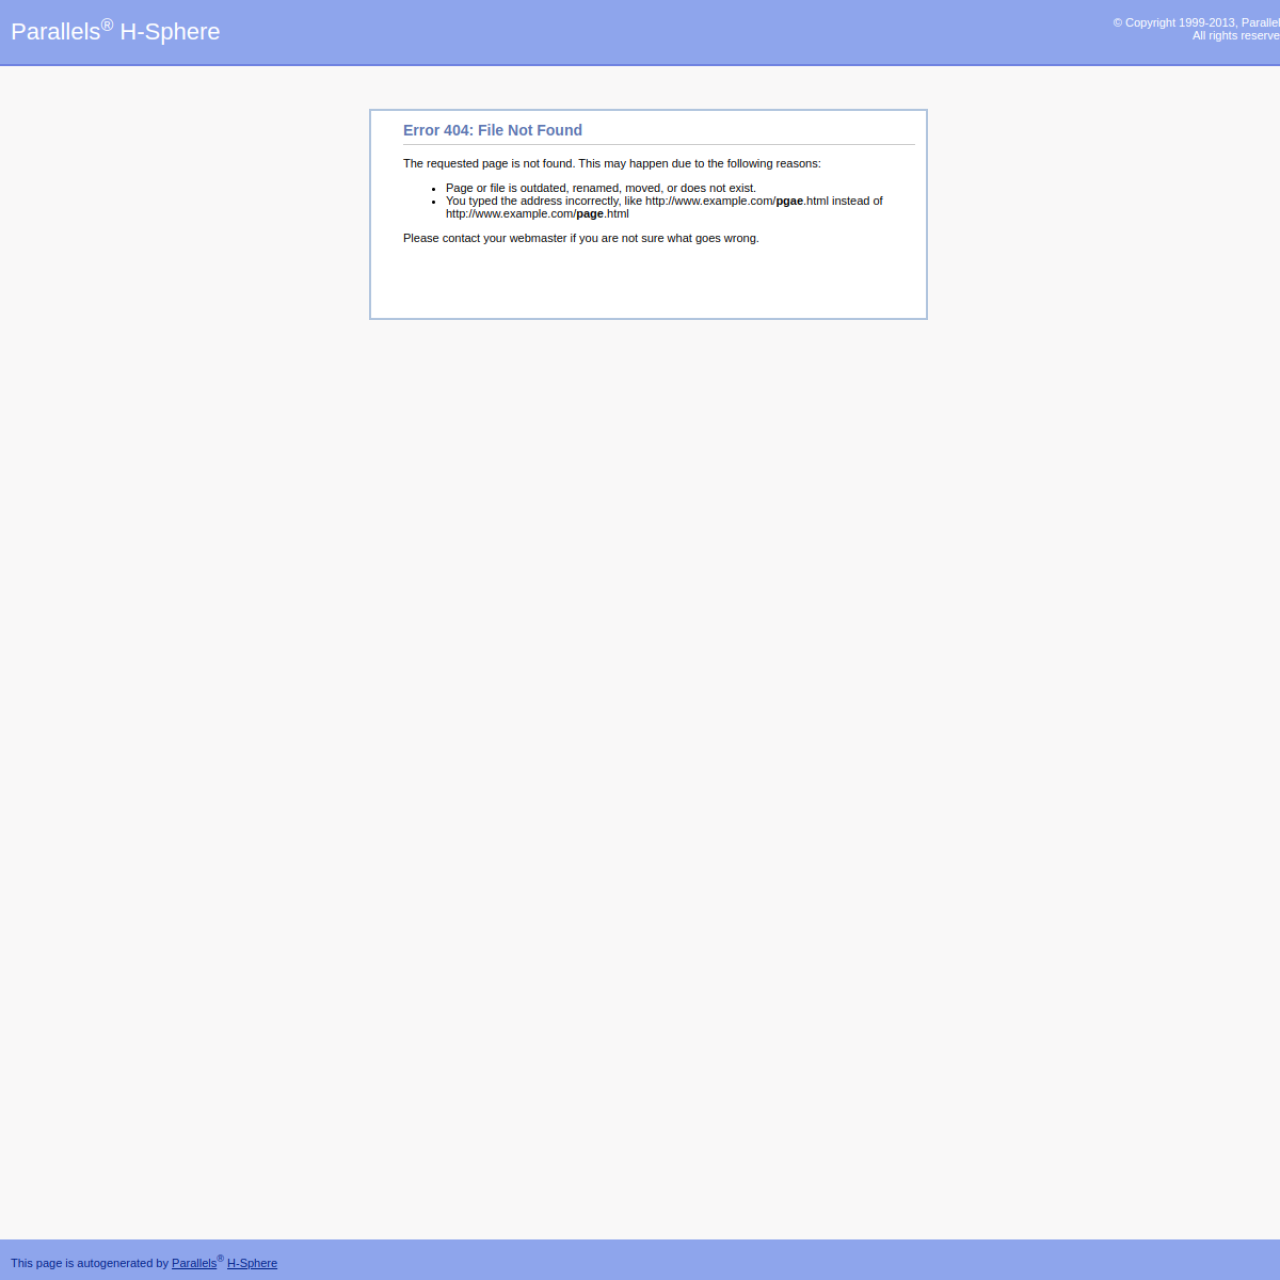
Task: Click the copyright 1999-2013 notice text
Action: coord(1196,22)
